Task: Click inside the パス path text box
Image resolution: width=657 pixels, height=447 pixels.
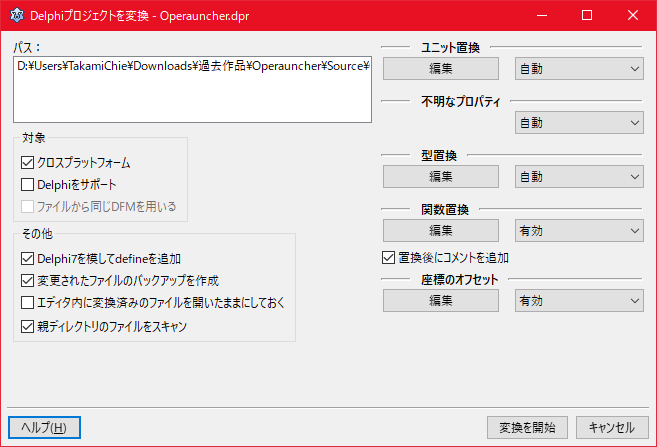Action: point(192,90)
